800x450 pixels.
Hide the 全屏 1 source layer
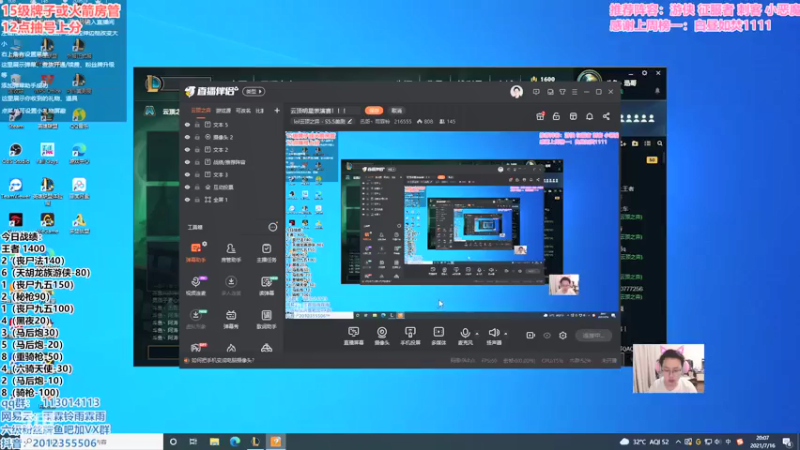coord(187,199)
